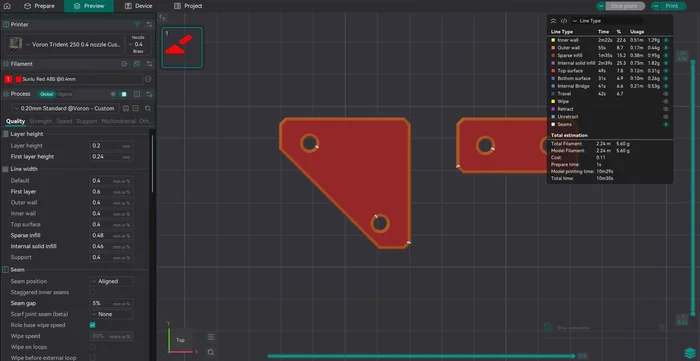
Task: Open Slice plate dropdown arrow
Action: [601, 6]
